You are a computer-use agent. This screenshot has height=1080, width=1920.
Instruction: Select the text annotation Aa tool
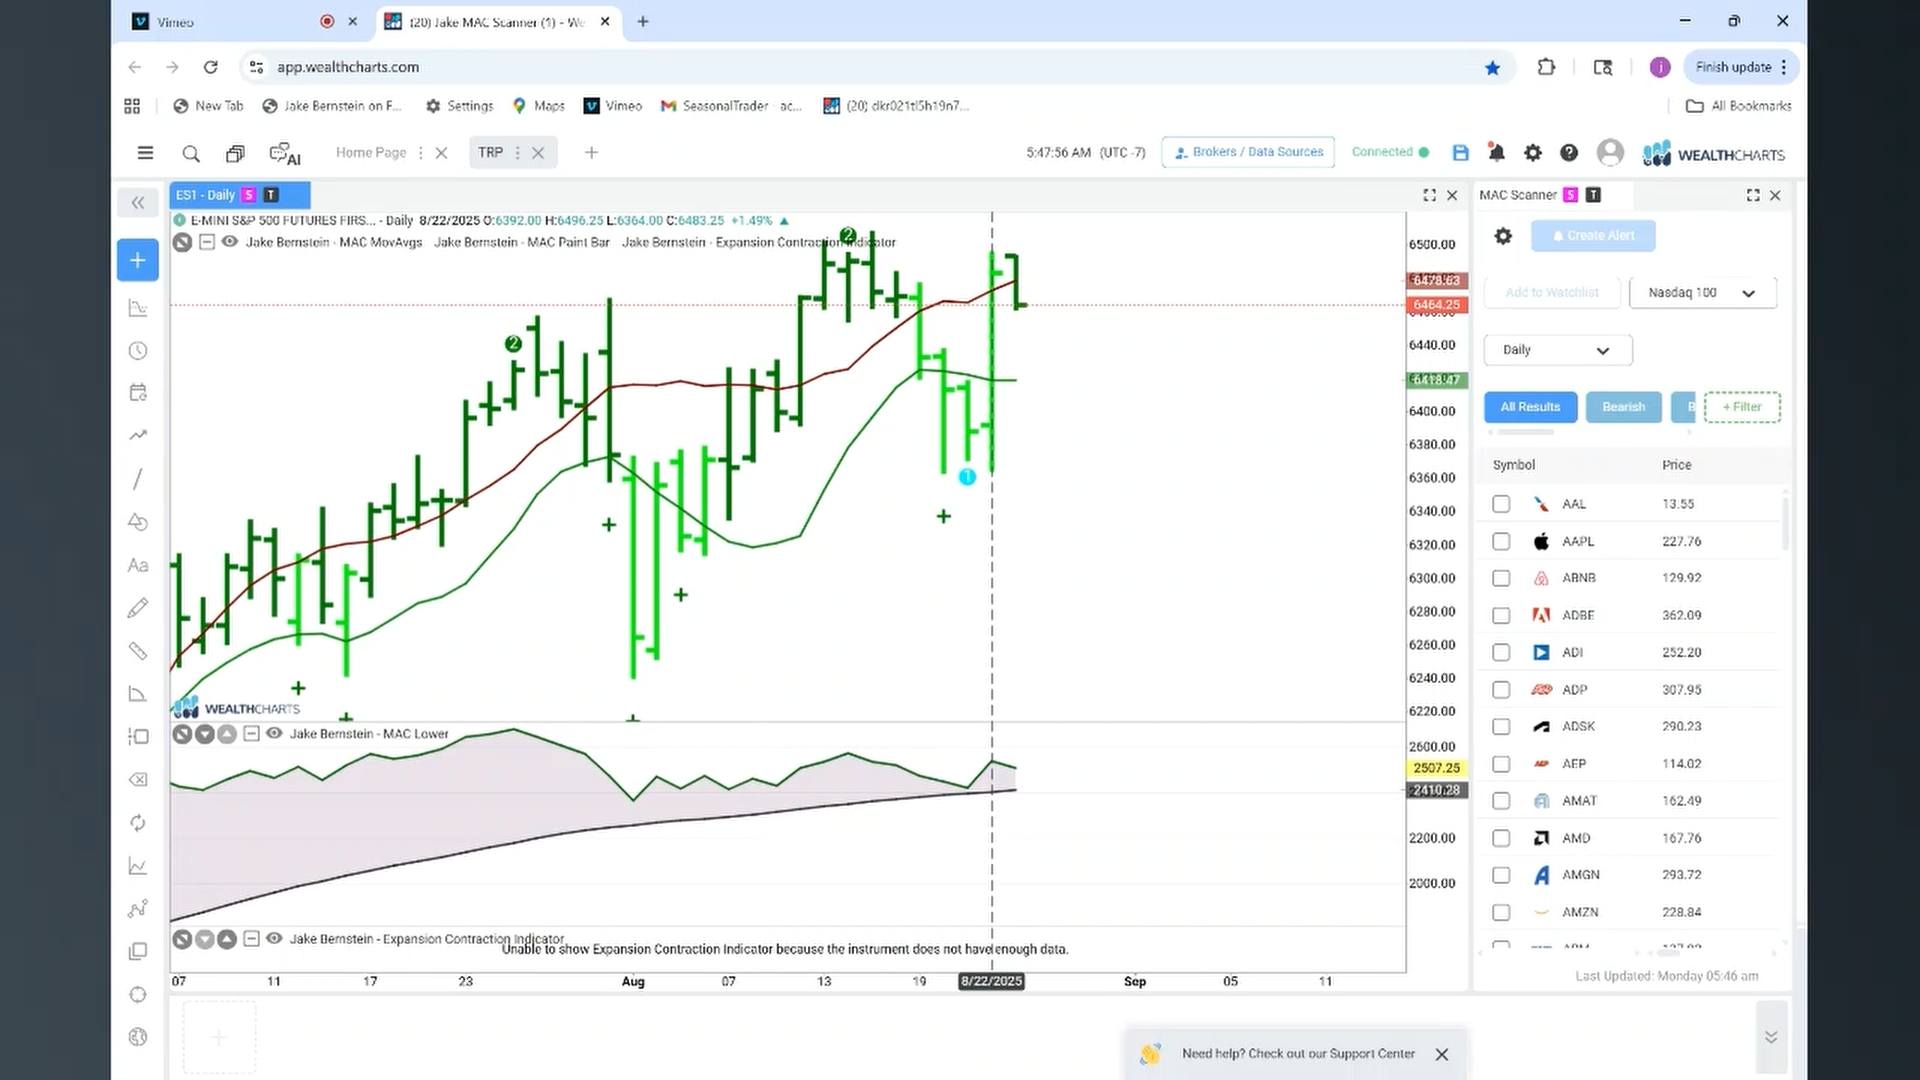coord(138,565)
